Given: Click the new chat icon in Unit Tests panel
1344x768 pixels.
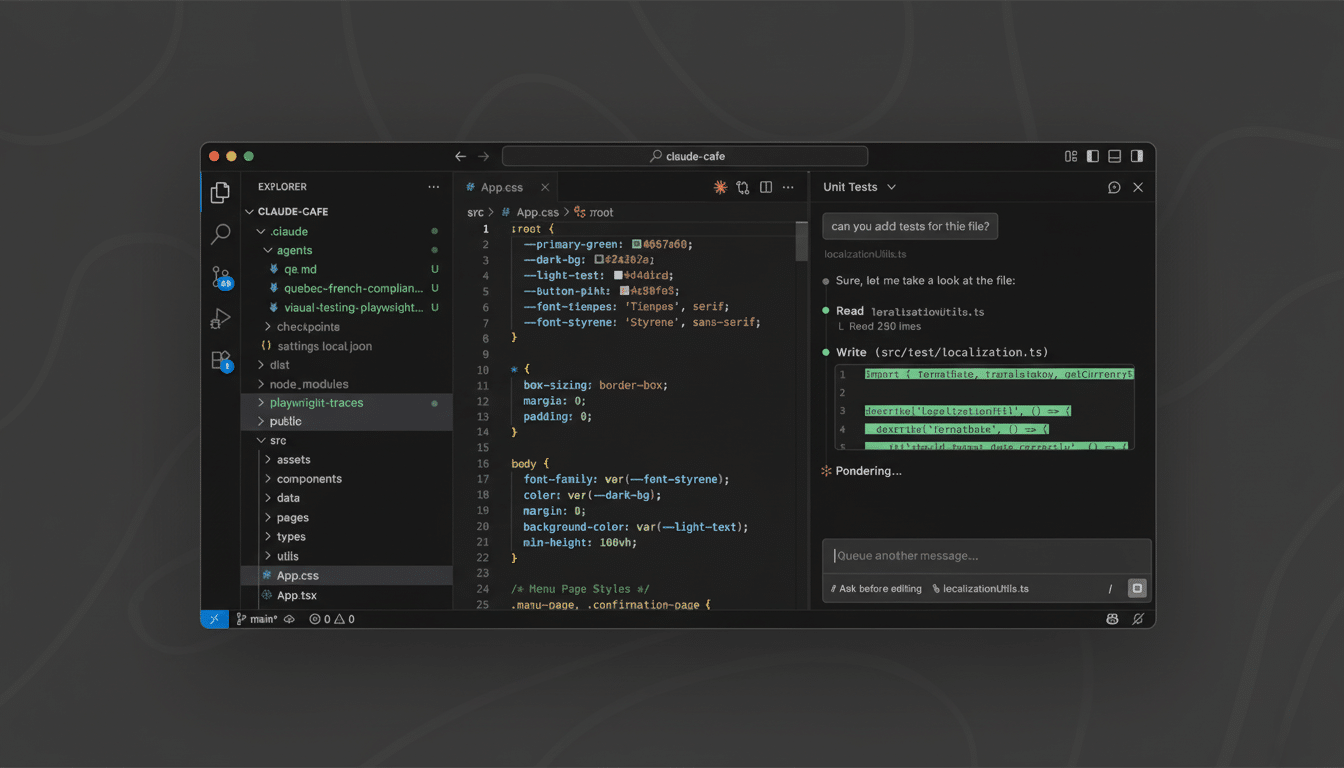Looking at the screenshot, I should click(1114, 187).
